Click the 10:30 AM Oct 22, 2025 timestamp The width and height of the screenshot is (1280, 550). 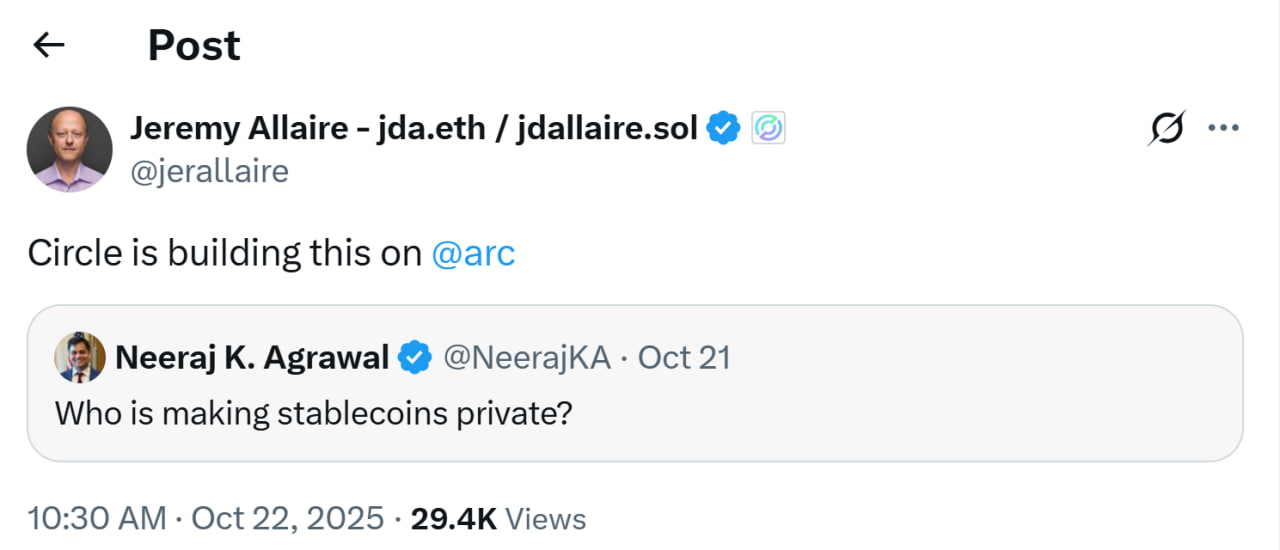point(205,519)
